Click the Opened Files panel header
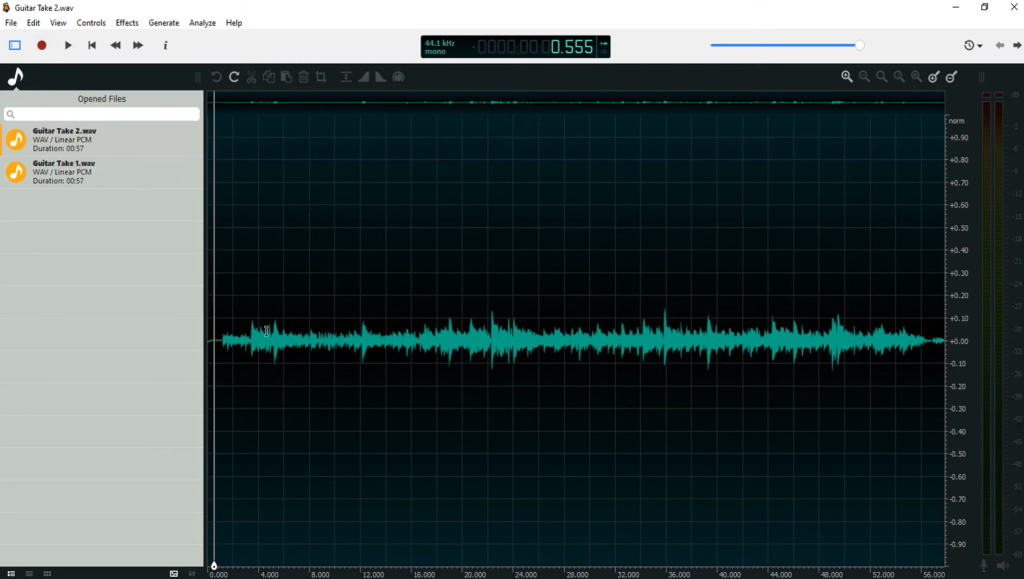The height and width of the screenshot is (579, 1024). [x=102, y=99]
